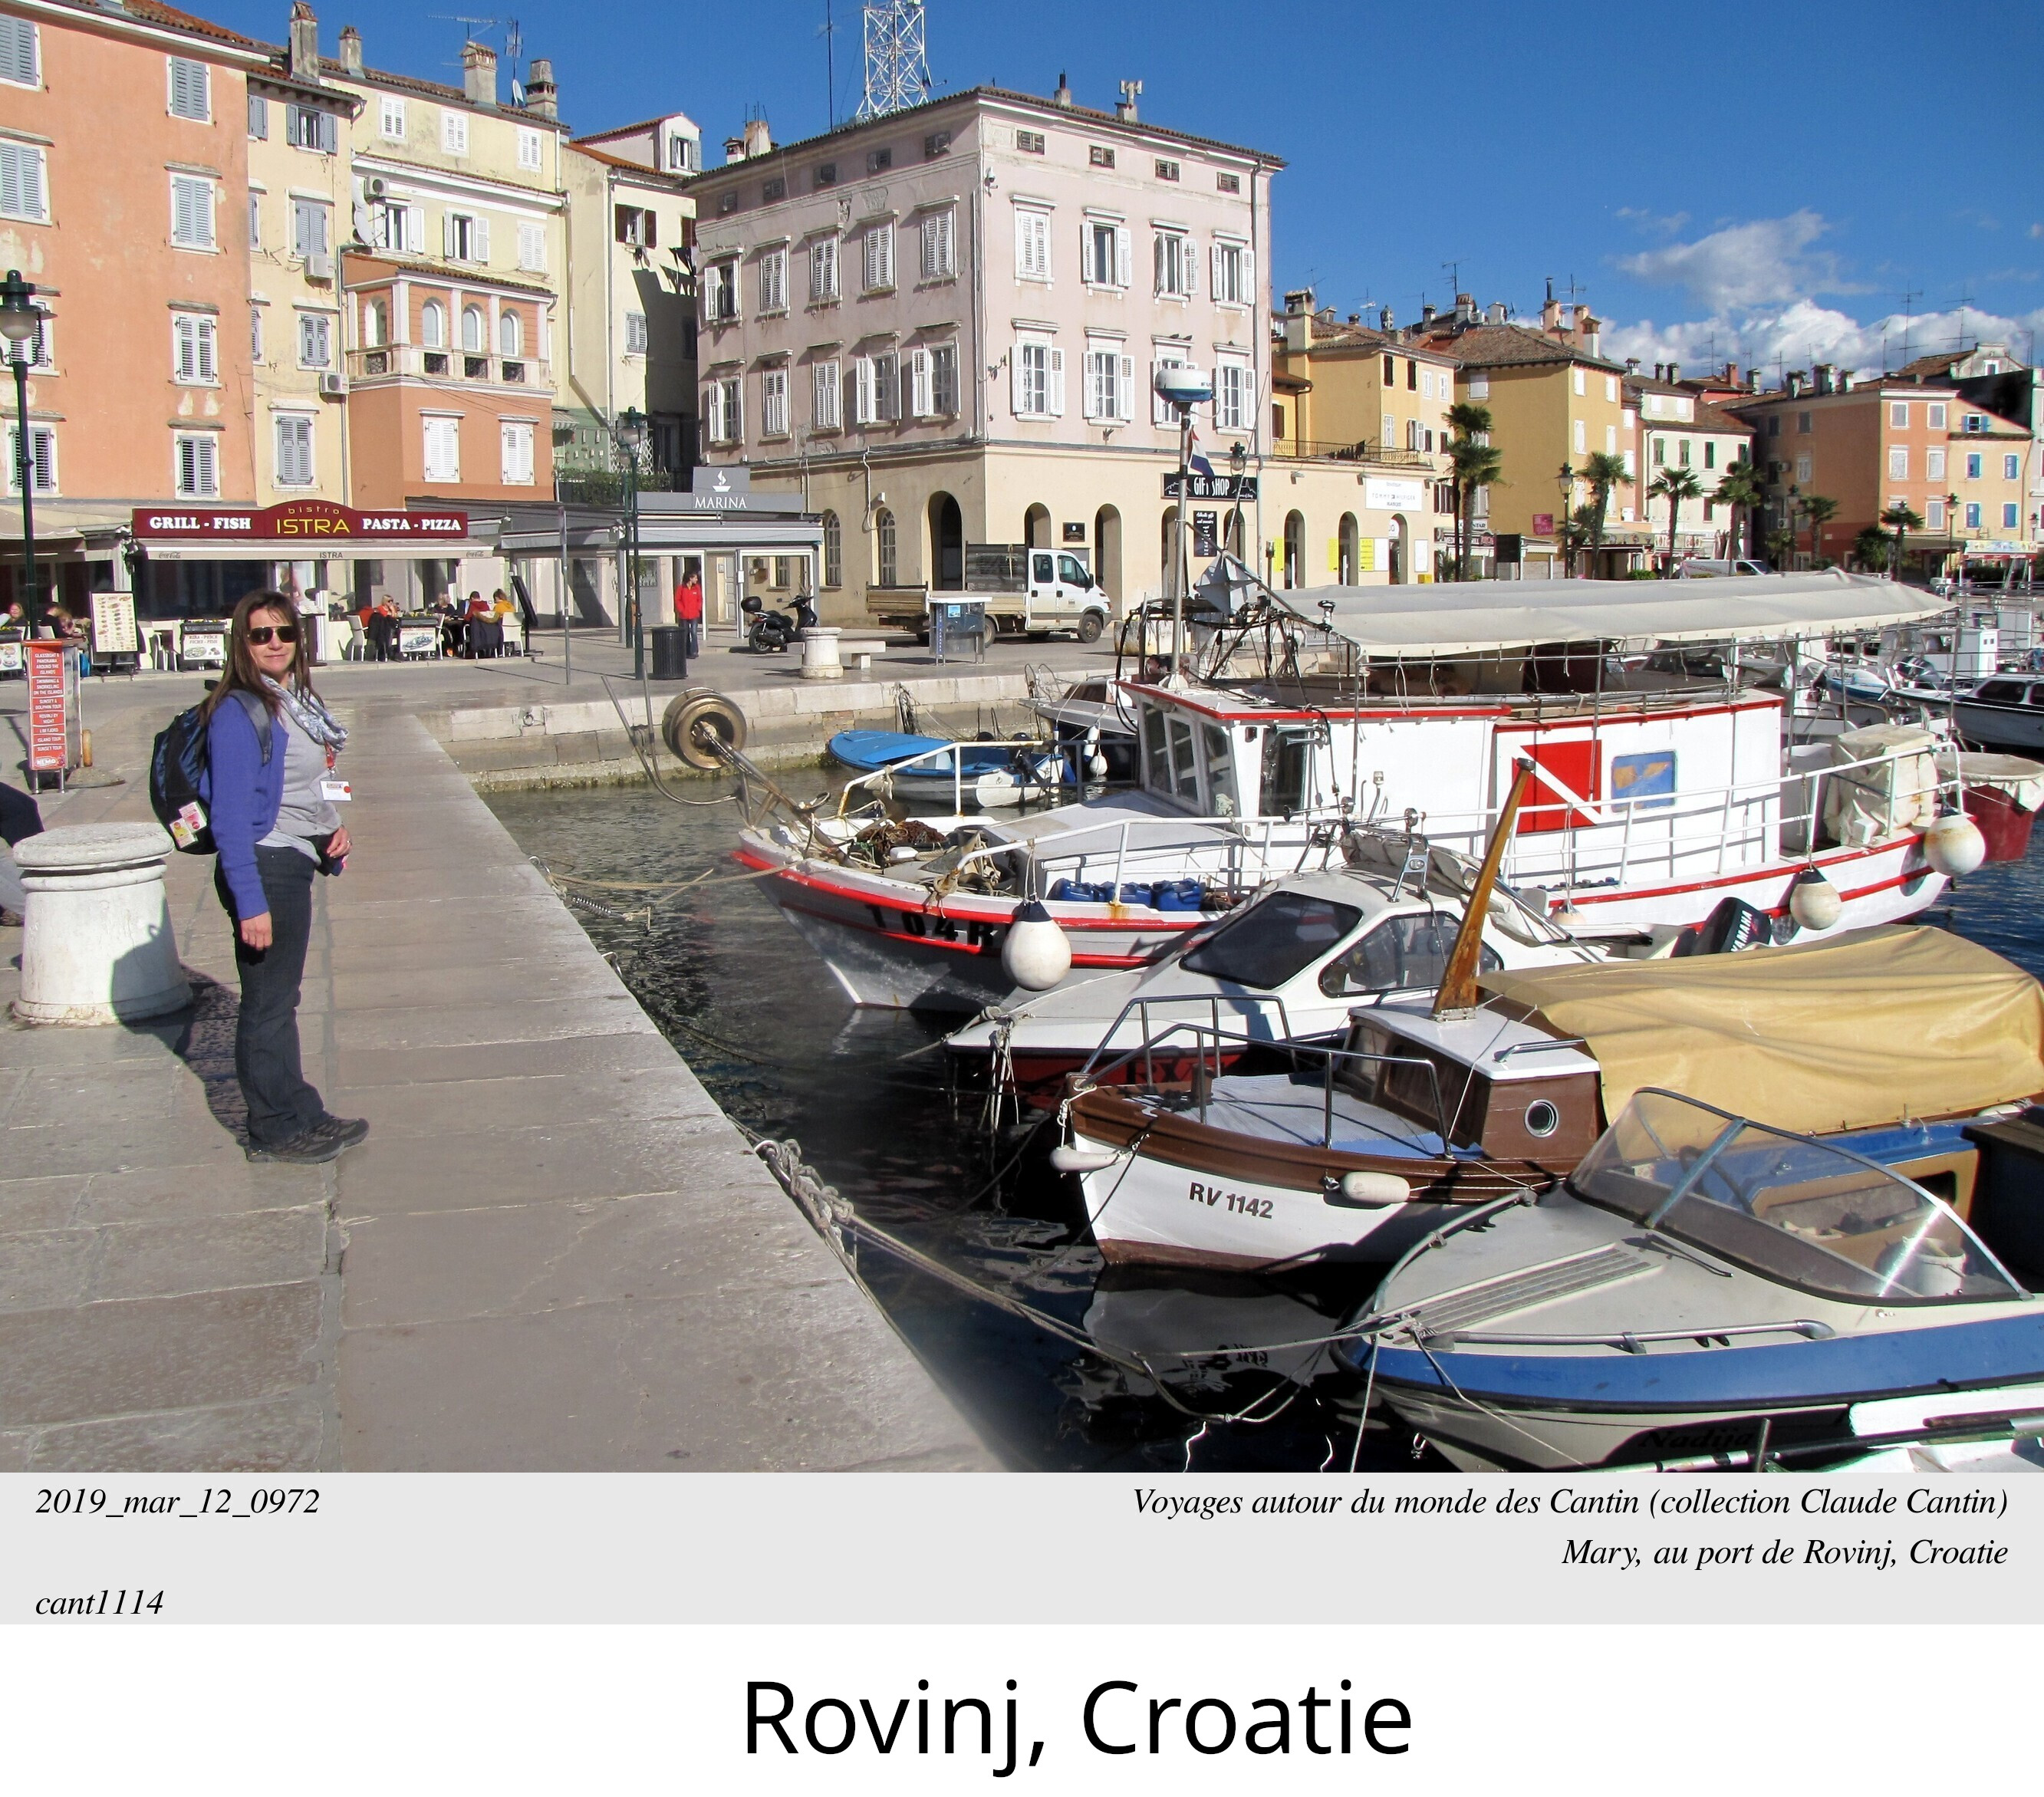
Task: Click the 'PASTA - PIZZA' text on awning
Action: click(412, 524)
